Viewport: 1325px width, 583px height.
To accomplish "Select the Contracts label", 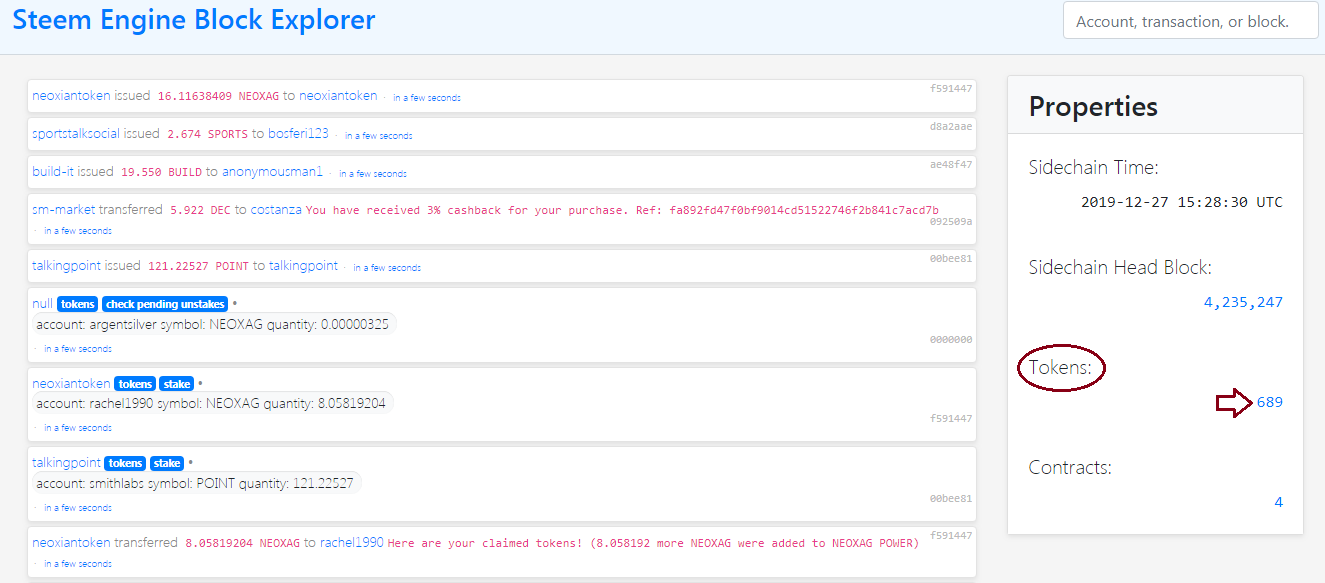I will (1070, 467).
